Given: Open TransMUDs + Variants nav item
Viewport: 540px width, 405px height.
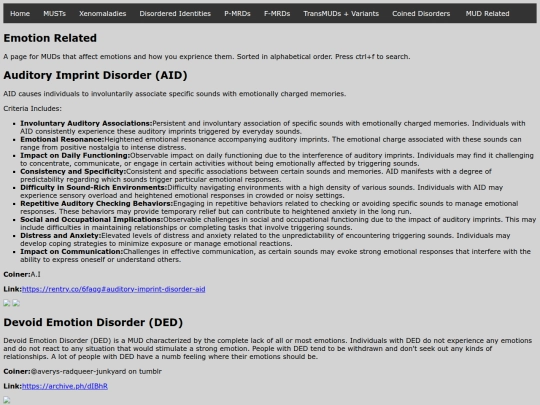Looking at the screenshot, I should [341, 13].
